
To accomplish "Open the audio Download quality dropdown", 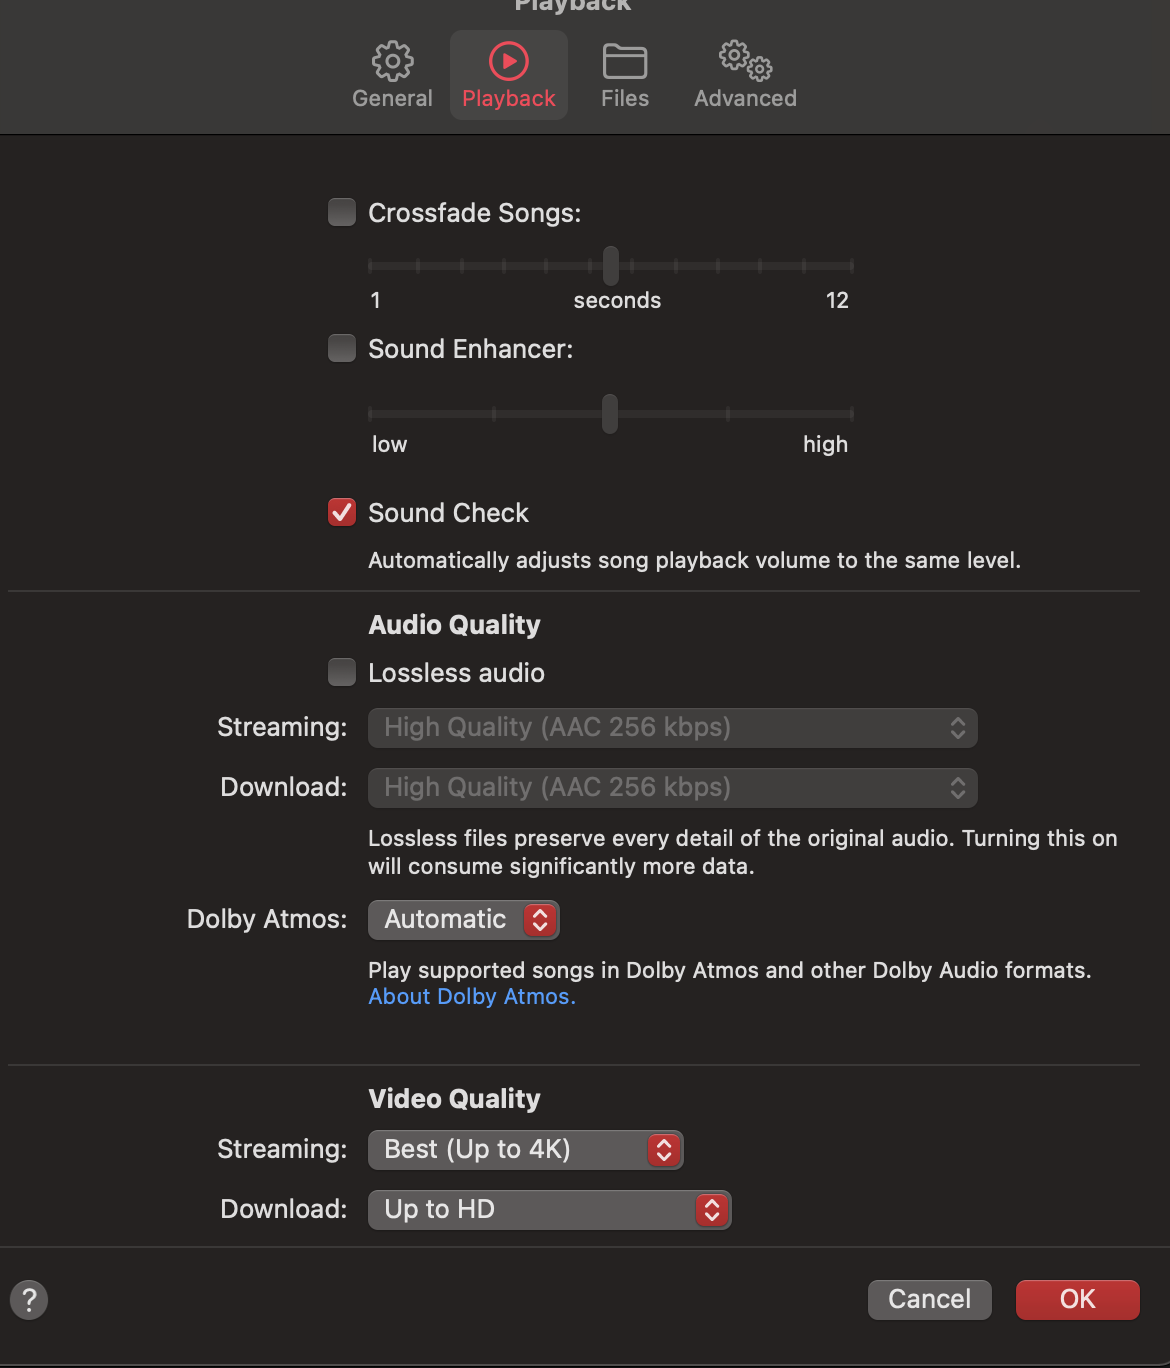I will [x=672, y=788].
